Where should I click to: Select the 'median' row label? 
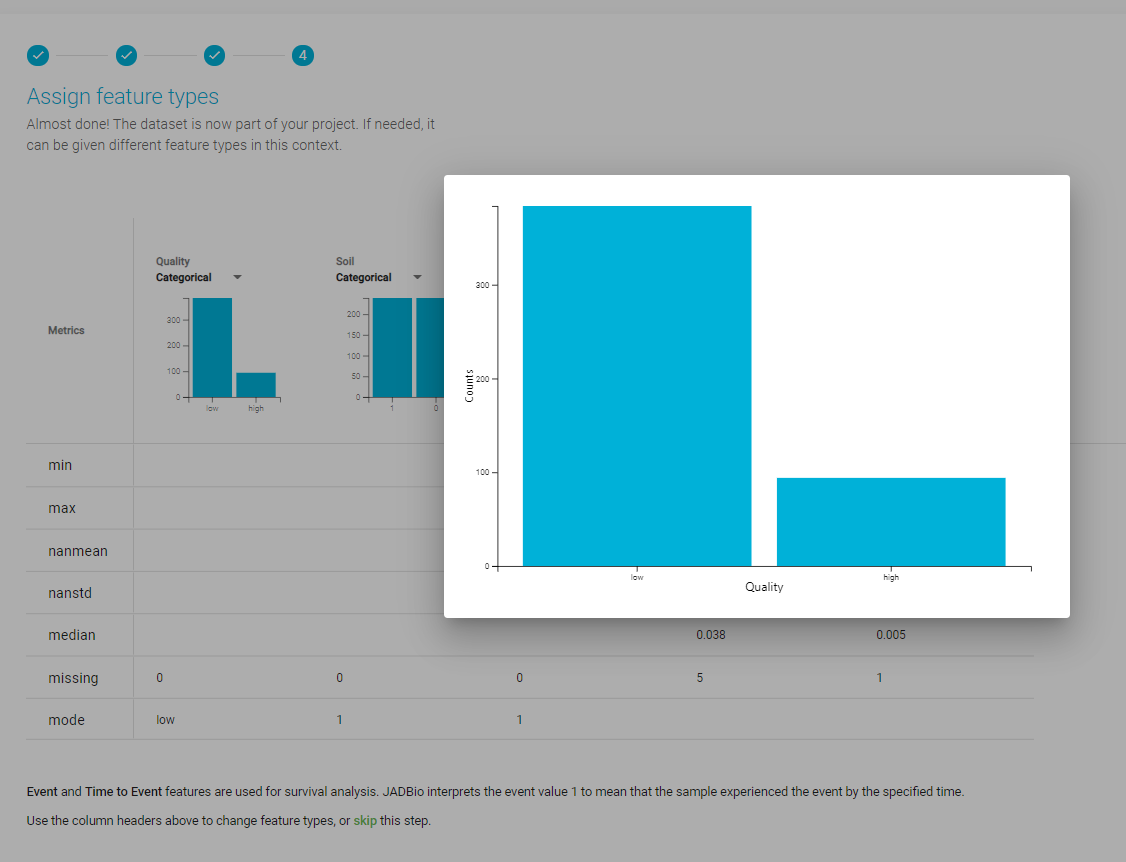72,635
